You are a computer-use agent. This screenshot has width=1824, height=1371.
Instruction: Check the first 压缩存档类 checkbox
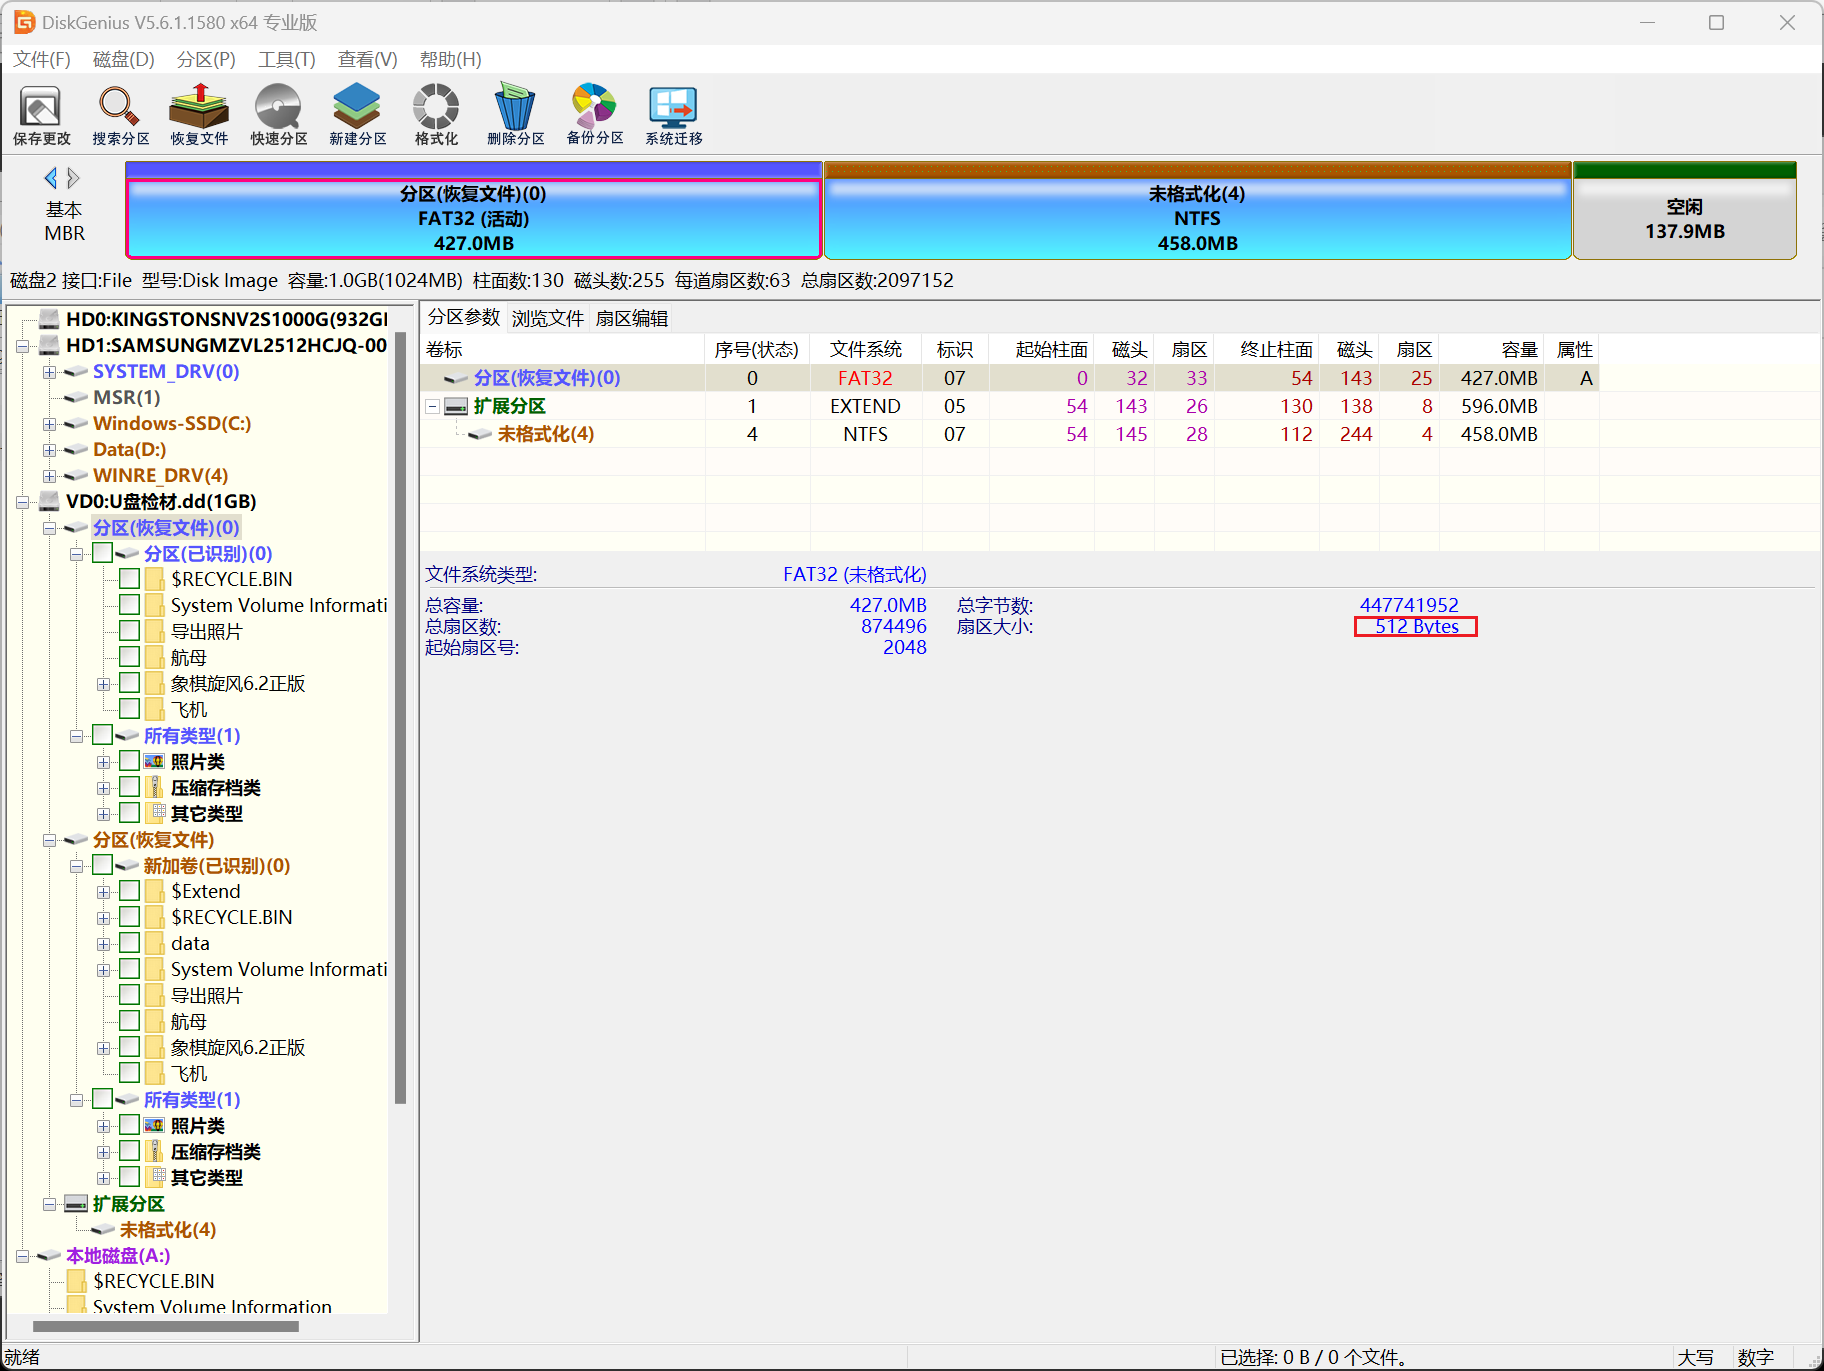[129, 787]
